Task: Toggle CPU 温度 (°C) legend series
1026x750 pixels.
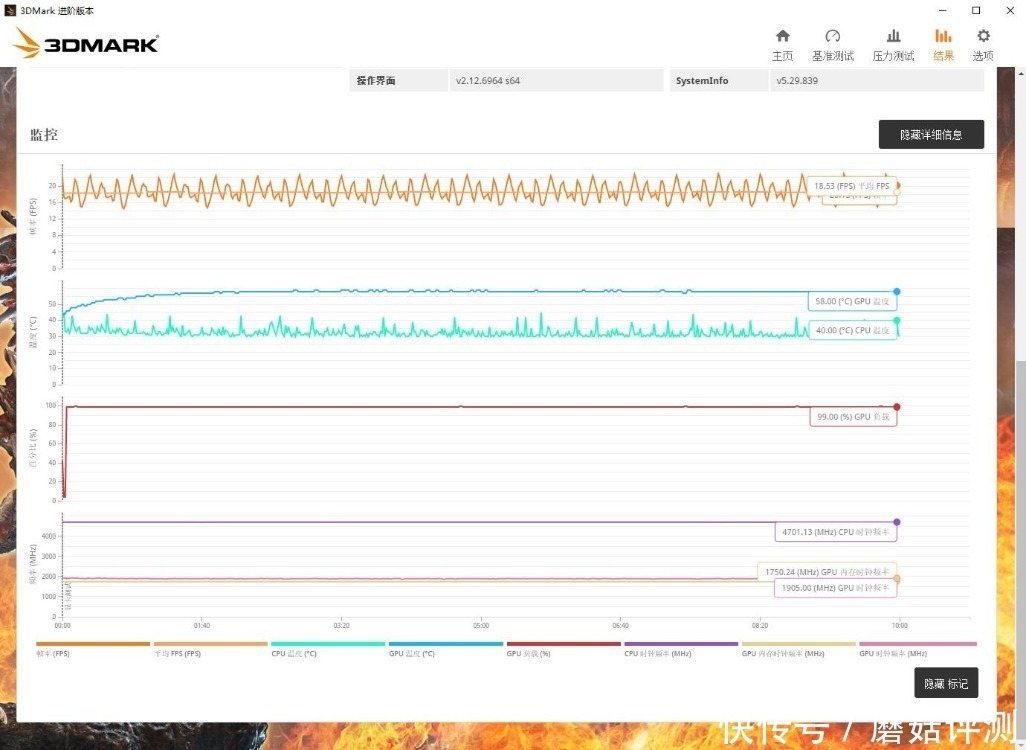Action: coord(294,652)
